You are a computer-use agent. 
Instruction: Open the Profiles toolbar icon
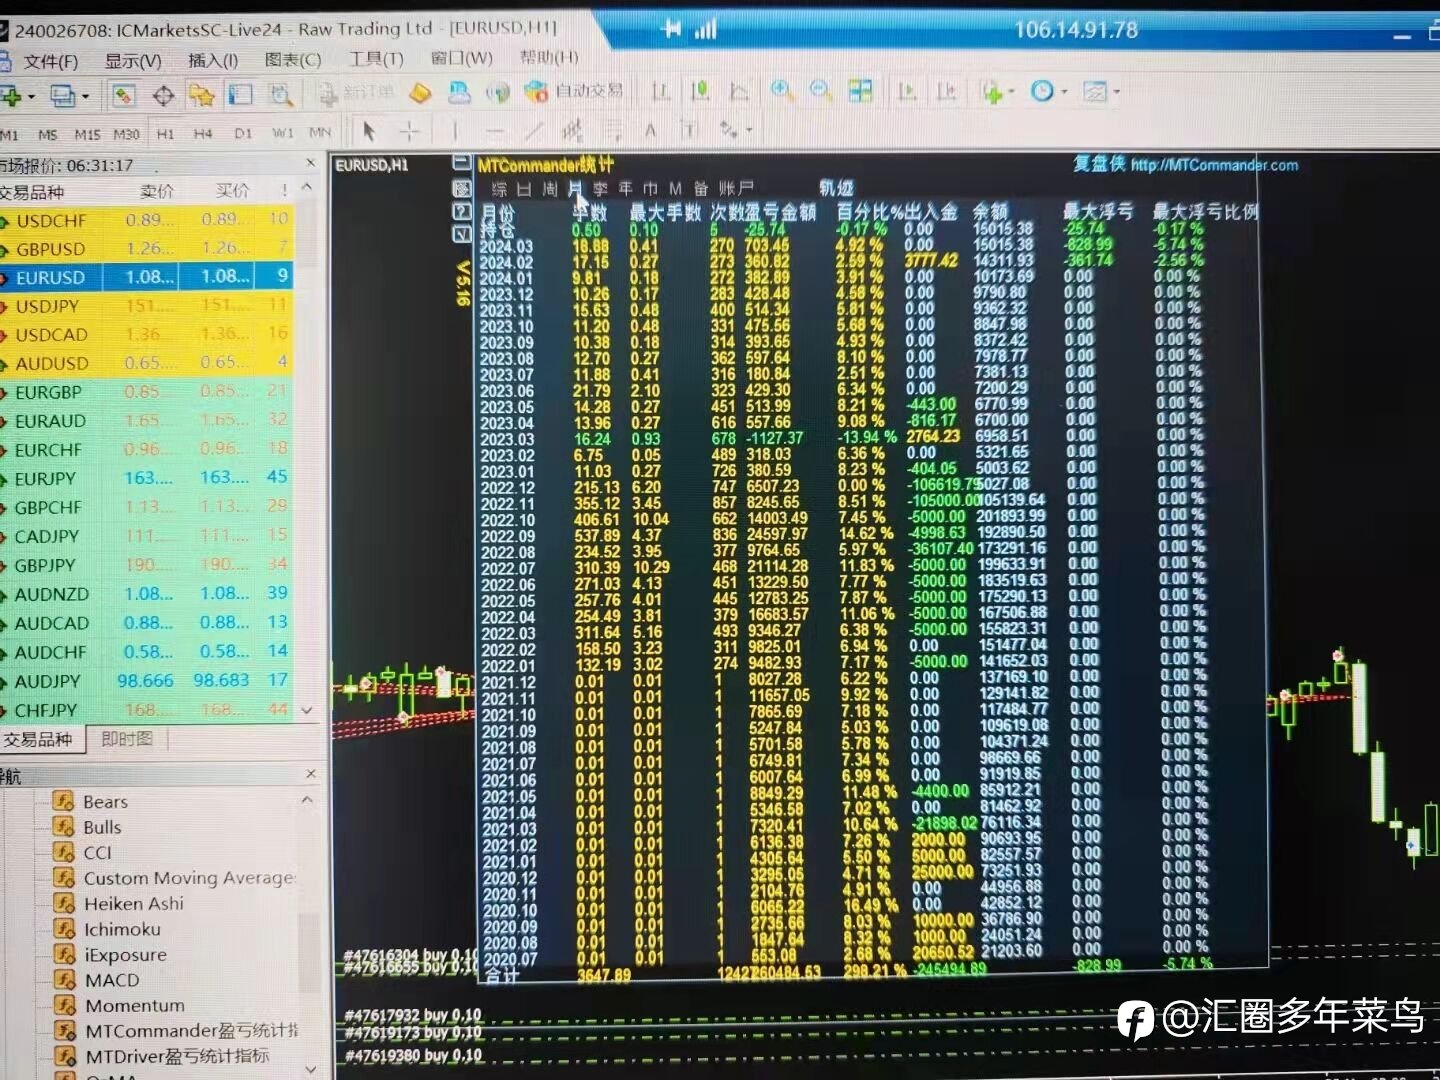[64, 96]
